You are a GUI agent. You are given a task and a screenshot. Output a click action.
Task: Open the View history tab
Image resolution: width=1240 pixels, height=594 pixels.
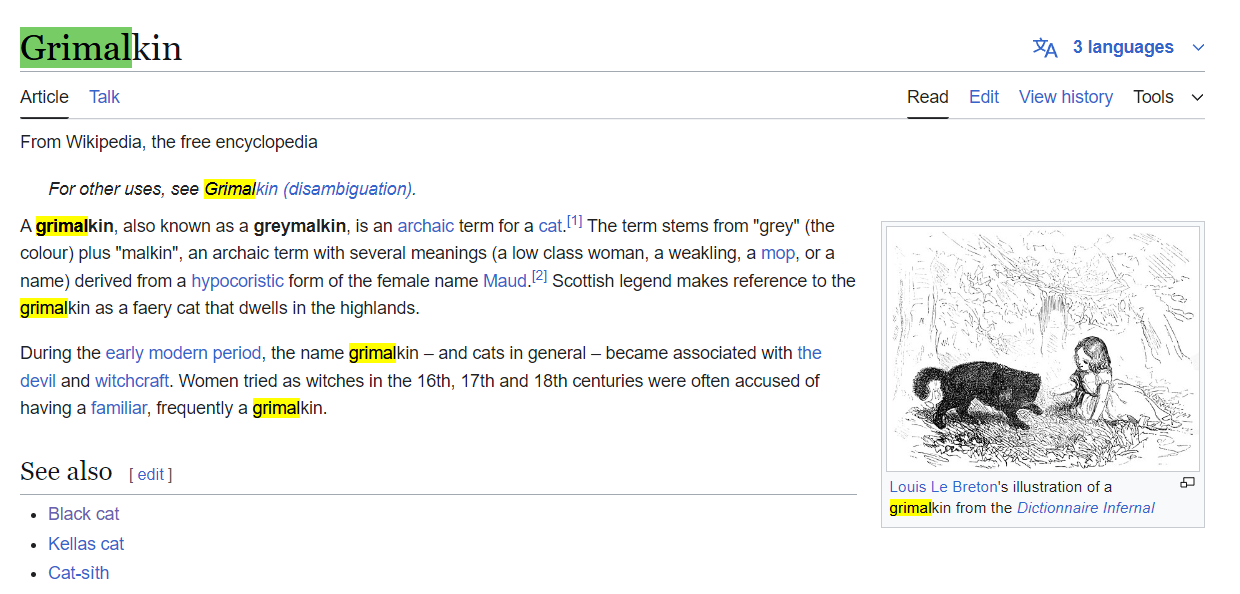tap(1065, 97)
